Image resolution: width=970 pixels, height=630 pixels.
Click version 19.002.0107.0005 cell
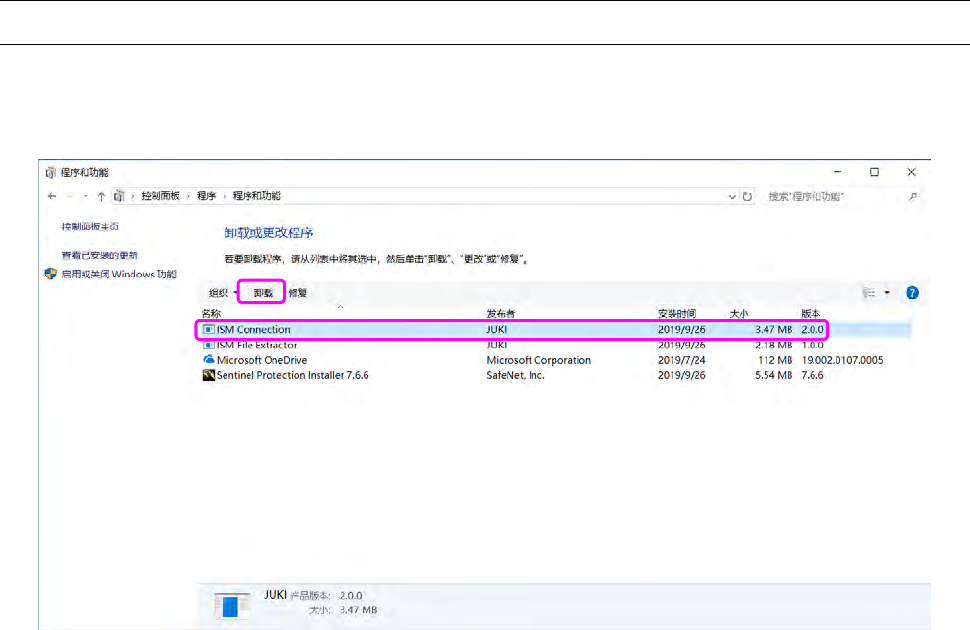[842, 360]
